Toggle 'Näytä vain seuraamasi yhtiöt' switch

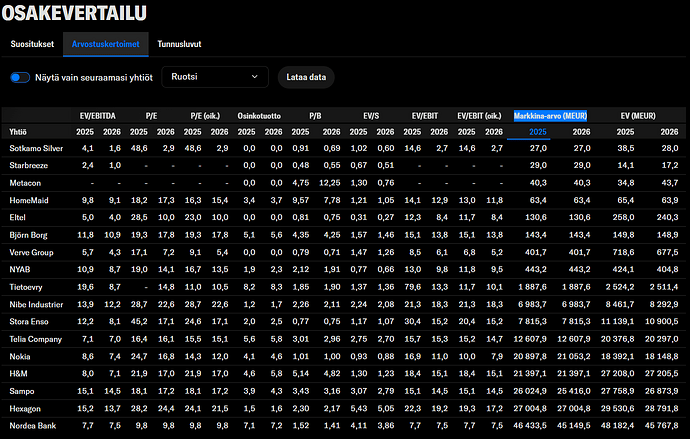coord(20,77)
